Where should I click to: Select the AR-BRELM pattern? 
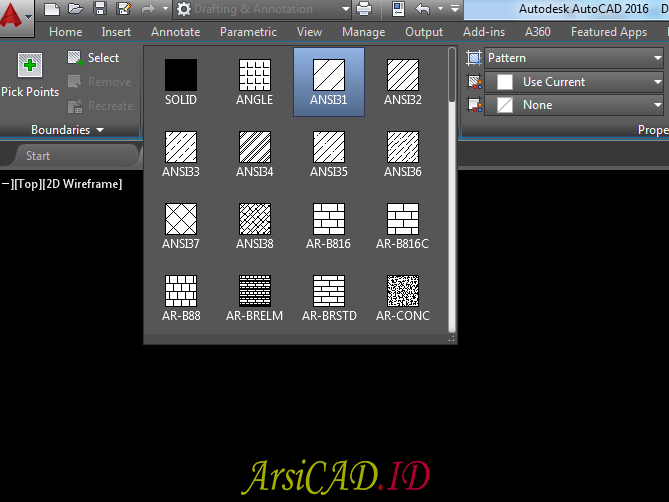click(x=255, y=298)
